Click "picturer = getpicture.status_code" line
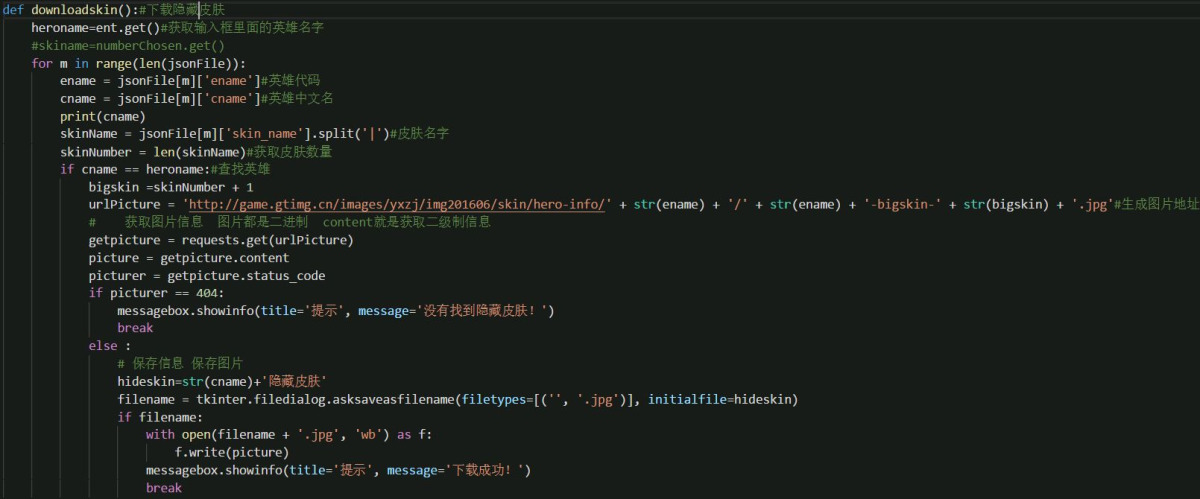Screen dimensions: 1200x499 (207, 276)
